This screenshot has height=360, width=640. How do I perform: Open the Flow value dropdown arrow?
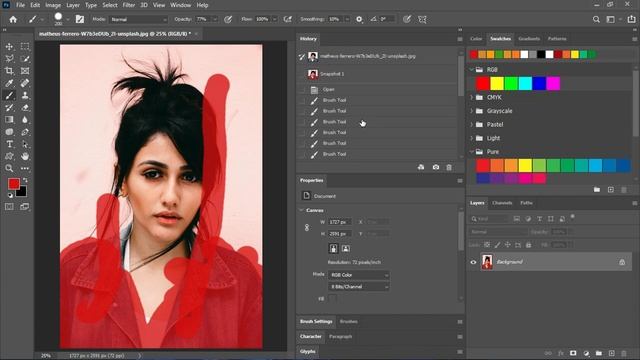[x=274, y=19]
